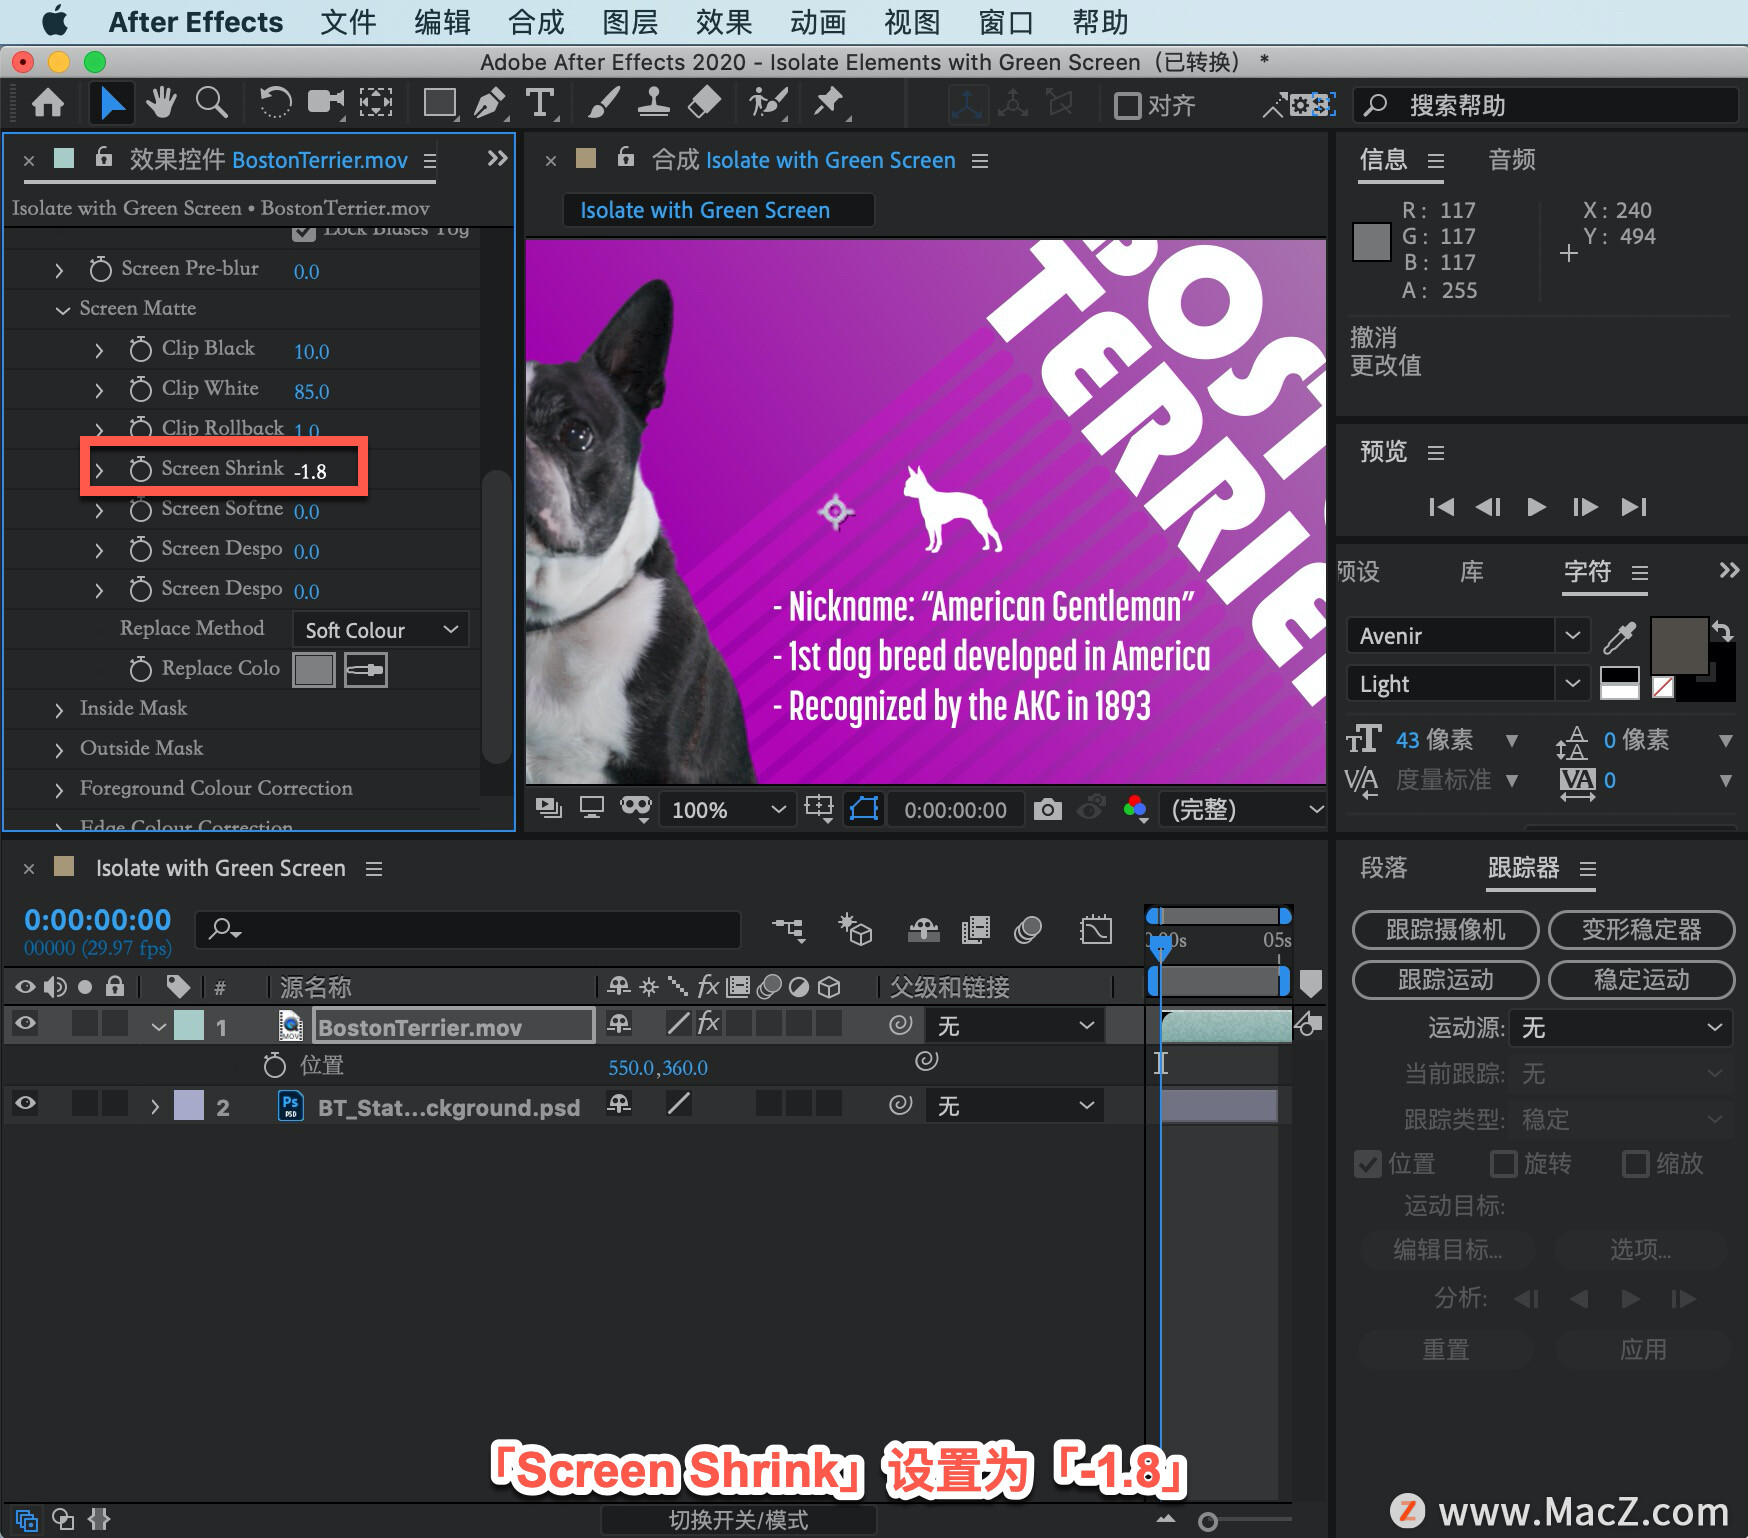Image resolution: width=1748 pixels, height=1538 pixels.
Task: Click the Character fill colour swatch
Action: click(1679, 647)
